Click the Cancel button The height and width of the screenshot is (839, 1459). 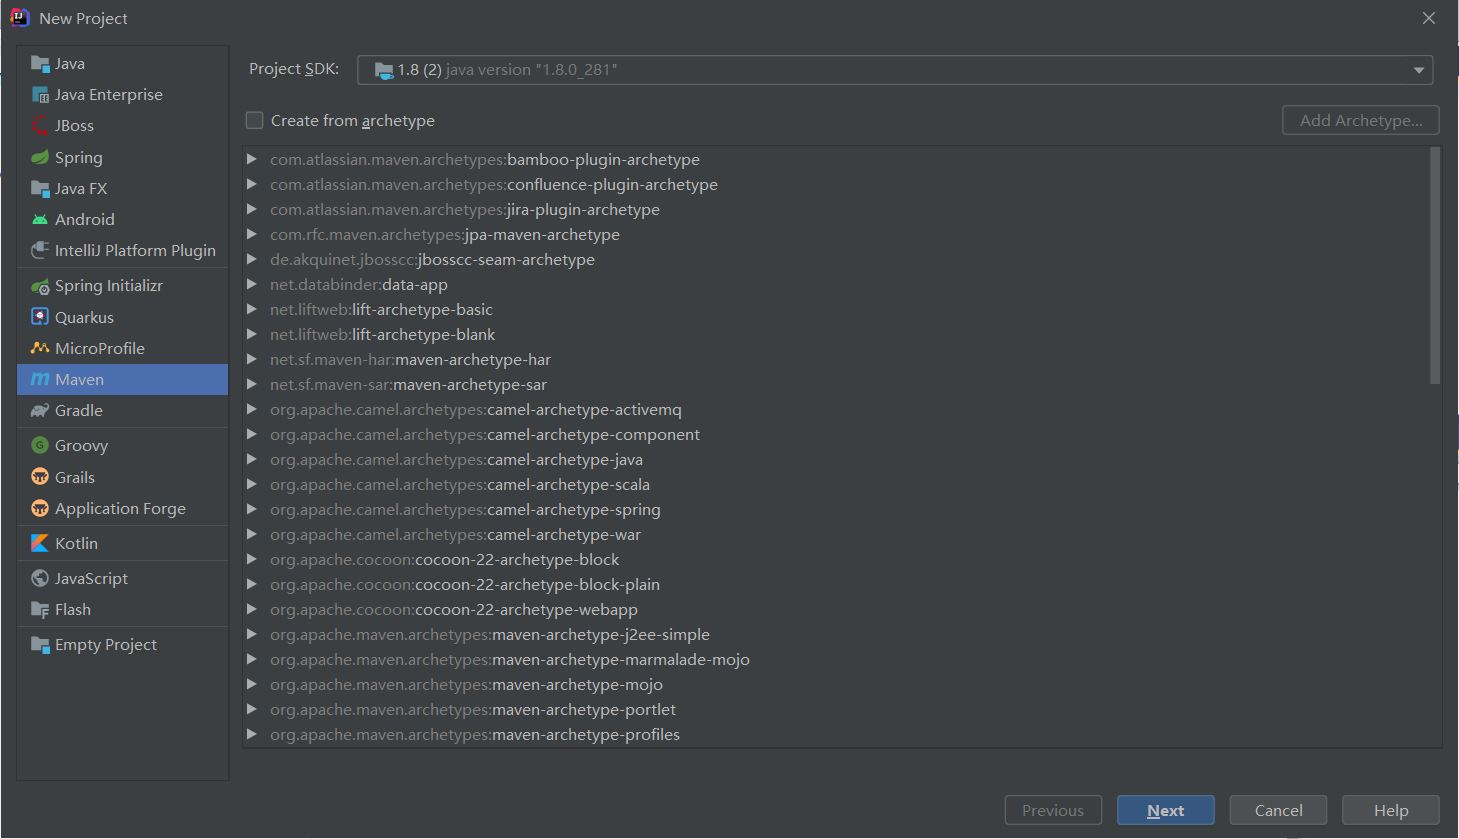pos(1278,811)
